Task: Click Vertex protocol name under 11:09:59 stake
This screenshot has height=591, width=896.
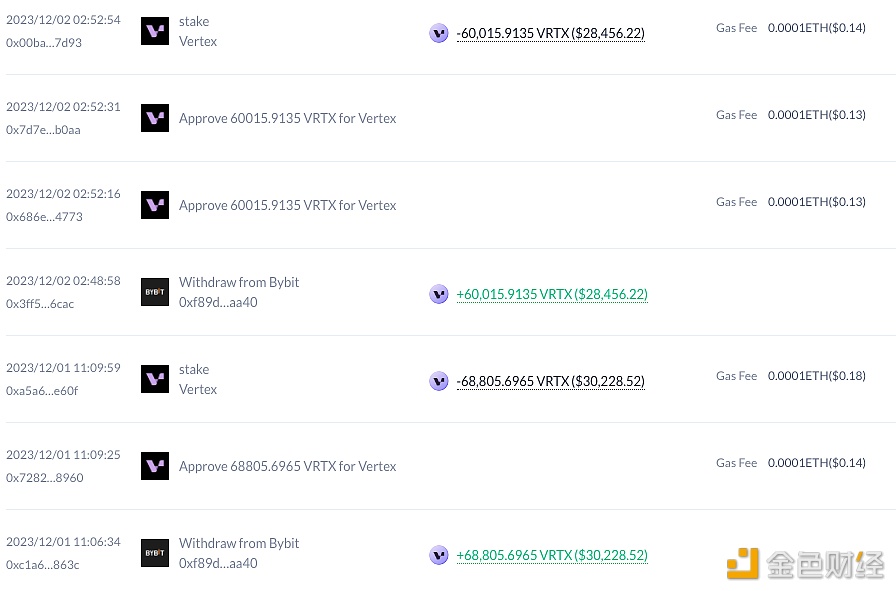Action: click(198, 389)
